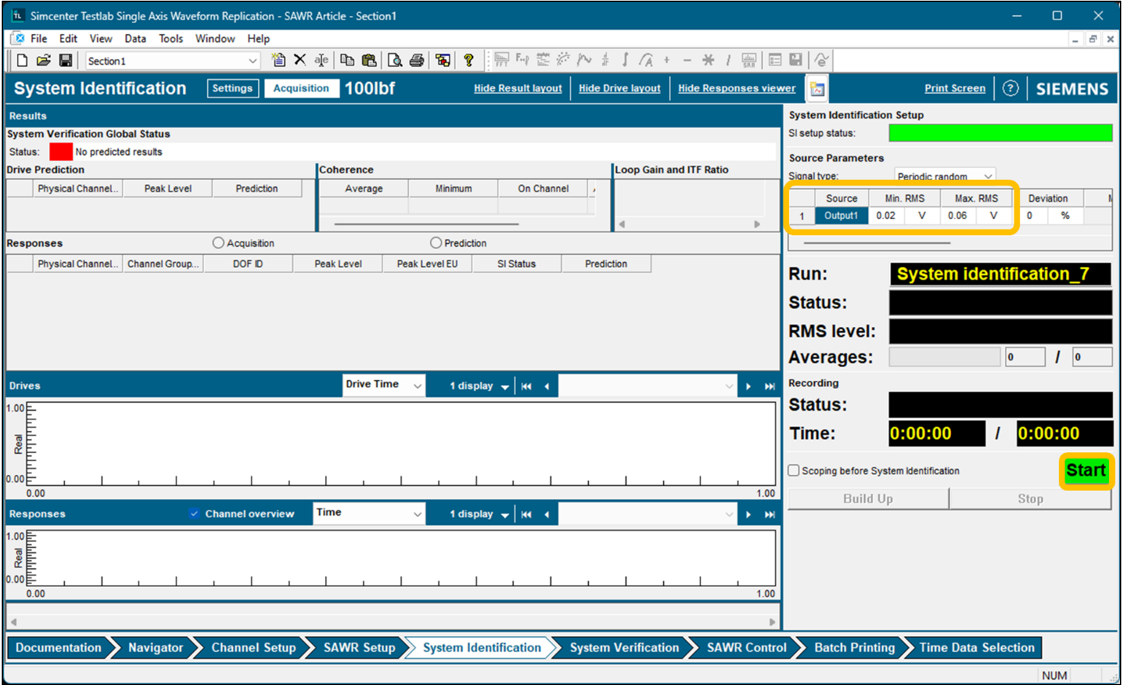Click the Paste clipboard icon
Screen dimensions: 1122x685
(x=368, y=61)
